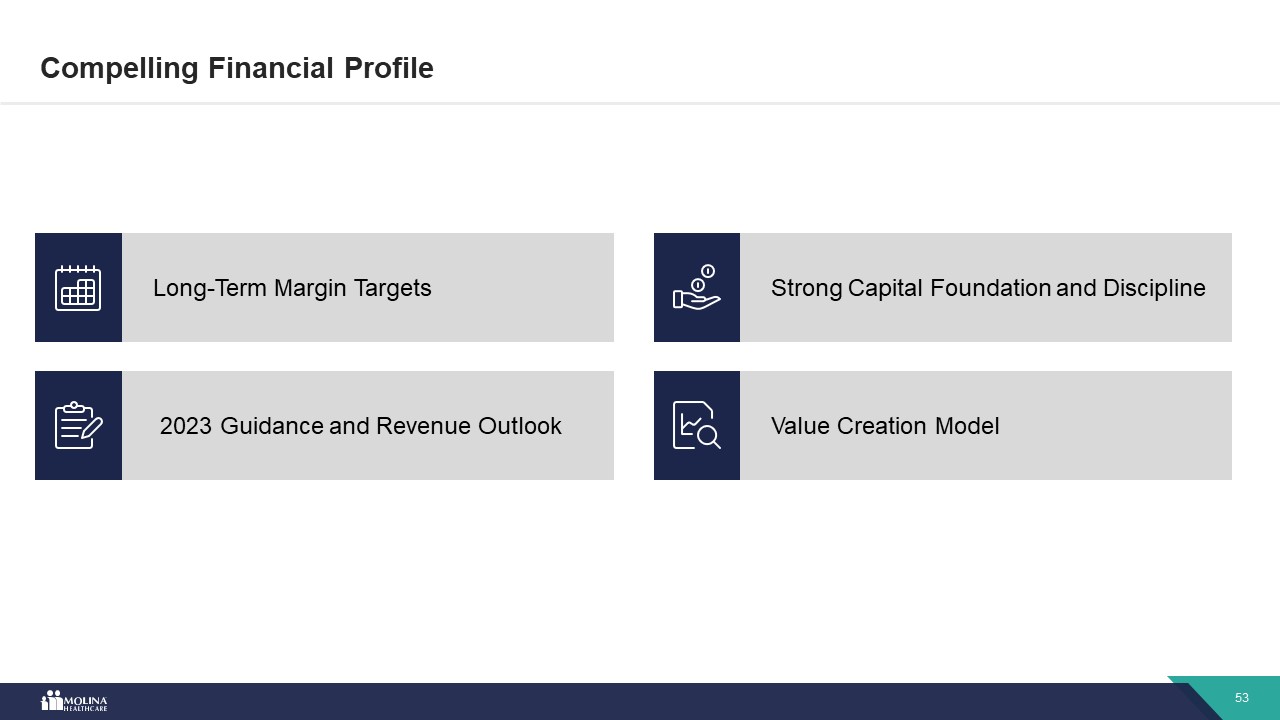Go to the Value Creation Model section
Screen dimensions: 1280x720
(x=885, y=427)
